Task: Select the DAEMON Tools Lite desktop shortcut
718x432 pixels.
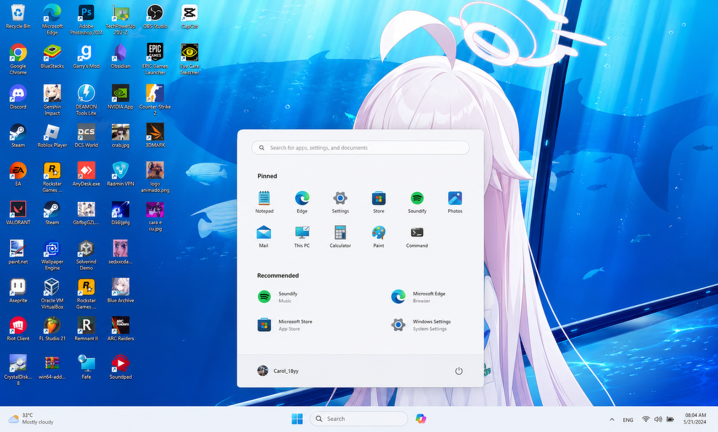Action: coord(86,100)
